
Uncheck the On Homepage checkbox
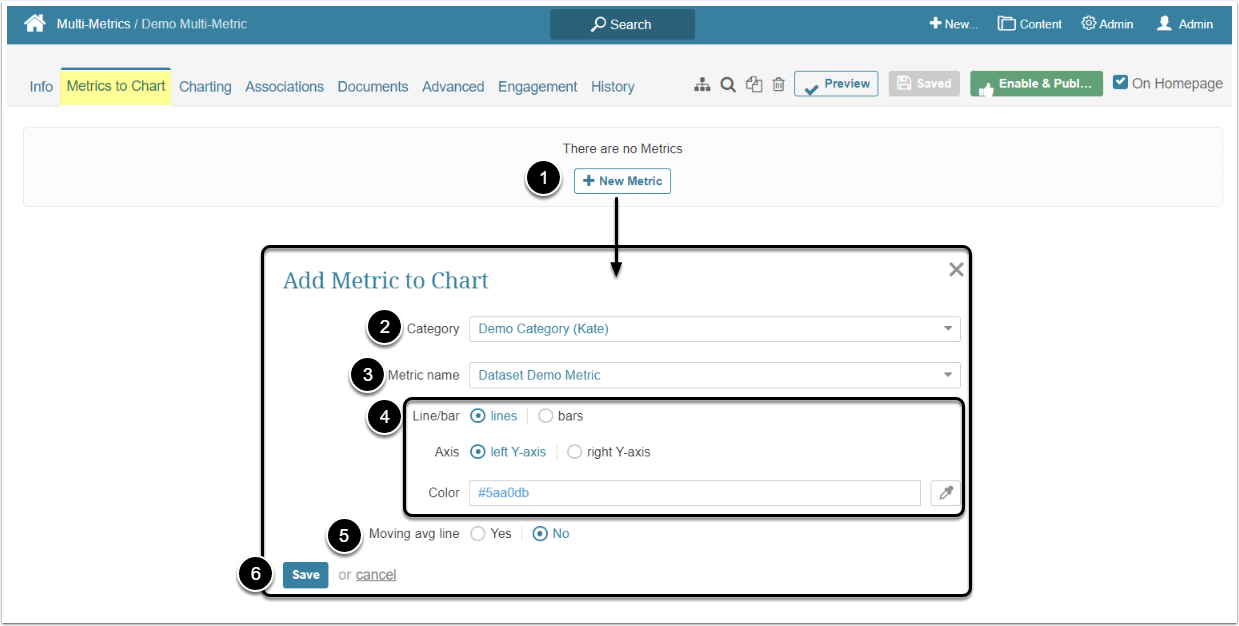pyautogui.click(x=1121, y=83)
